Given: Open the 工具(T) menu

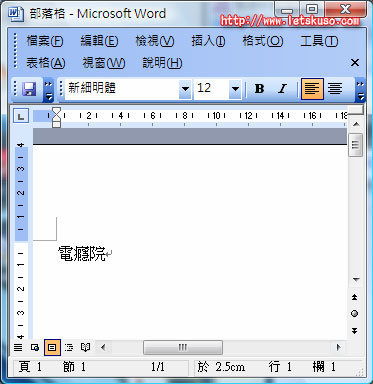Looking at the screenshot, I should [x=319, y=41].
